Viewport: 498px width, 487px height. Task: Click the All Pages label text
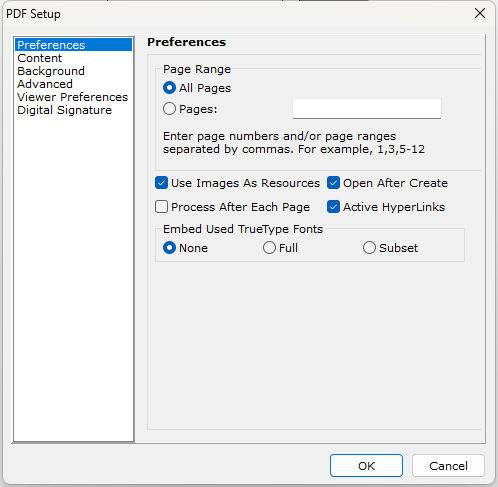[x=205, y=88]
